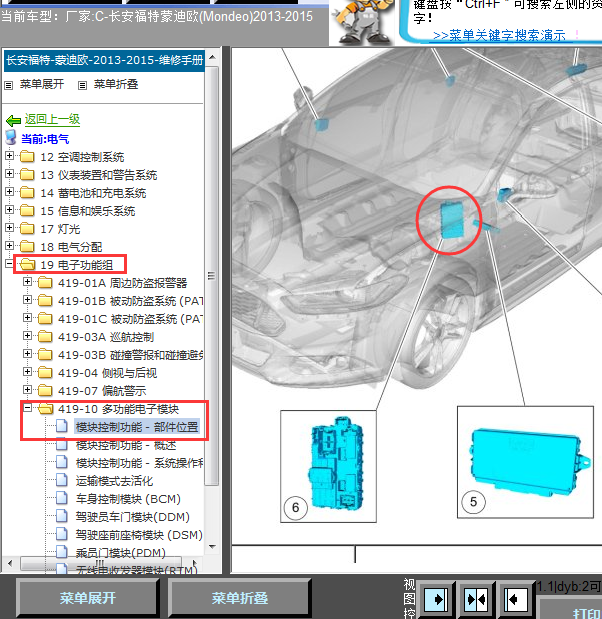Select the 419-04 侧视与后视 folder icon
The width and height of the screenshot is (602, 619).
pos(45,372)
